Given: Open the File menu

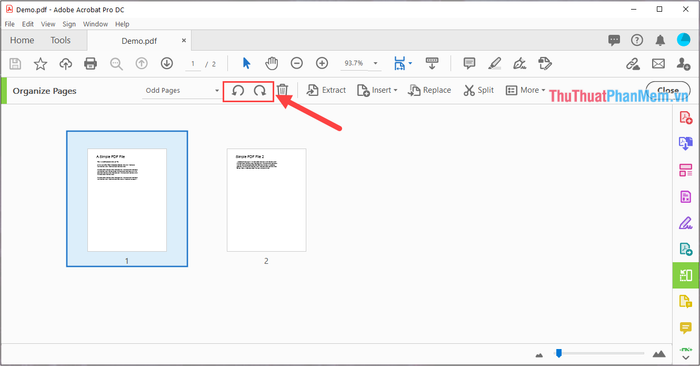Looking at the screenshot, I should tap(9, 24).
